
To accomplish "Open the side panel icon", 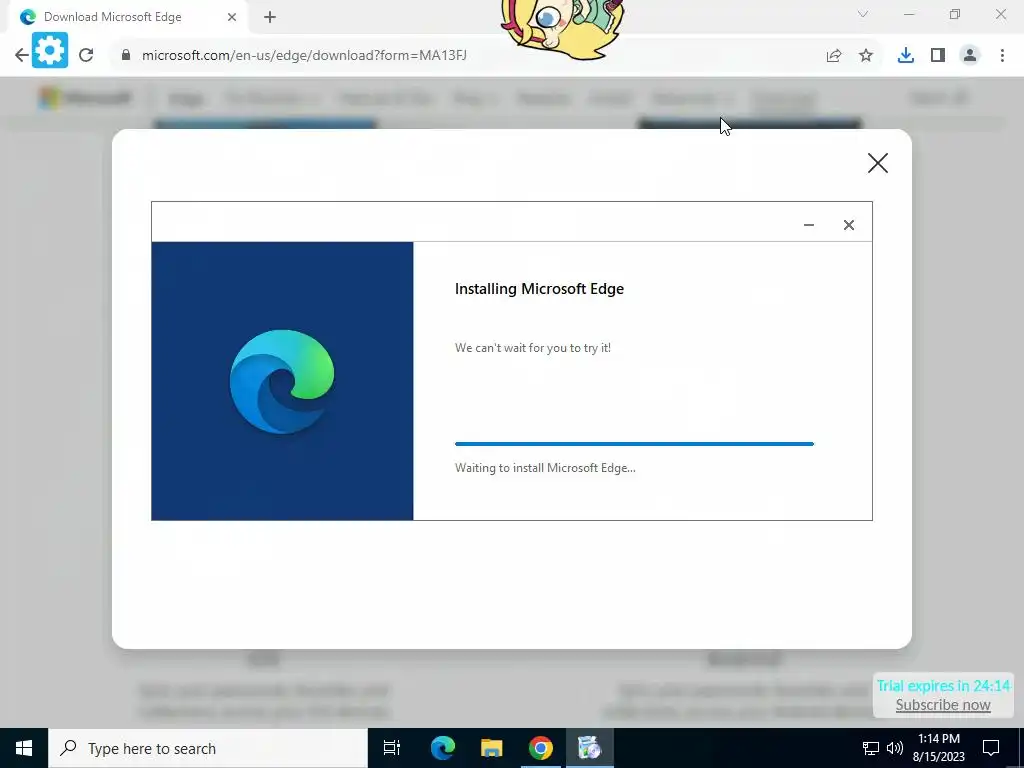I will [938, 56].
